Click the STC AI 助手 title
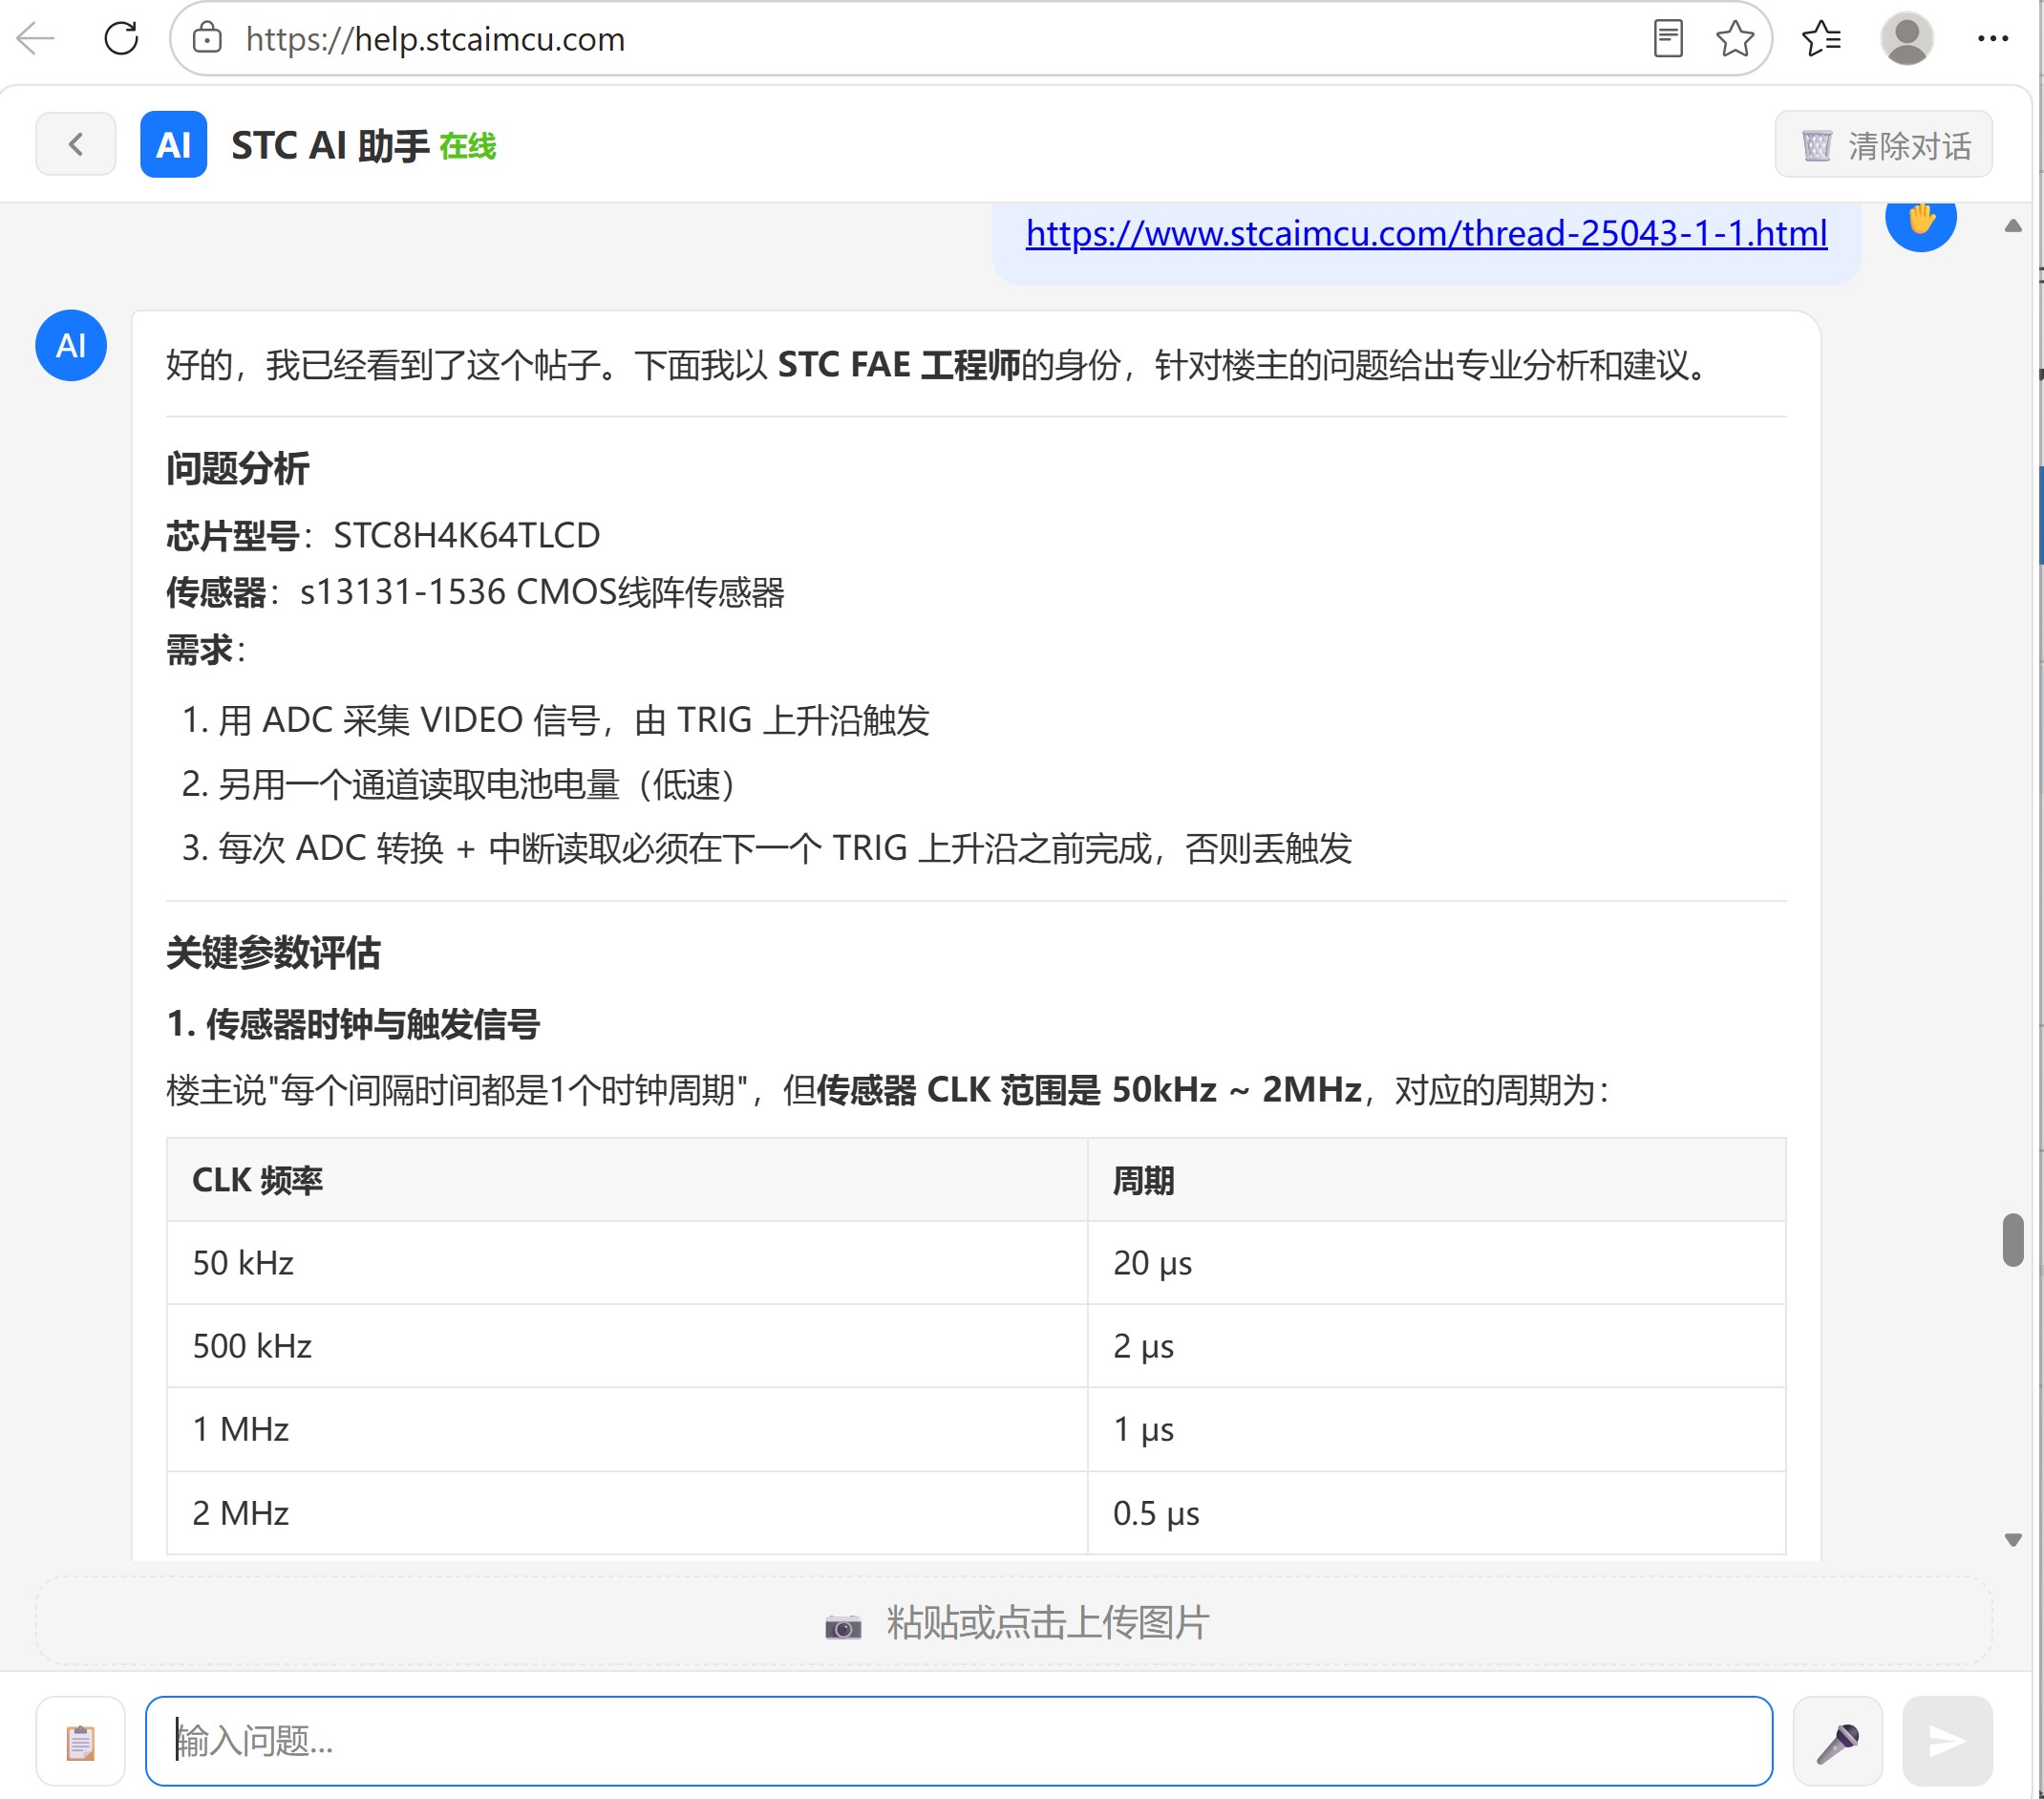Screen dimensions: 2044x1799 click(x=330, y=146)
